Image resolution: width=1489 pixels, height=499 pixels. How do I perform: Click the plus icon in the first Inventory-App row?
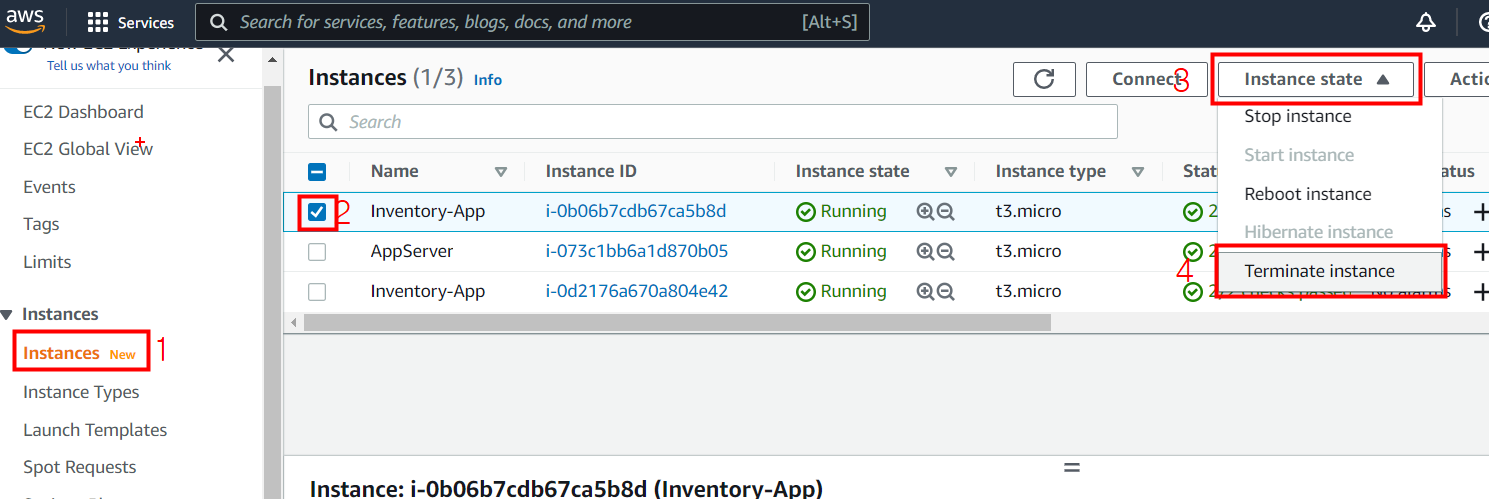[x=1481, y=212]
